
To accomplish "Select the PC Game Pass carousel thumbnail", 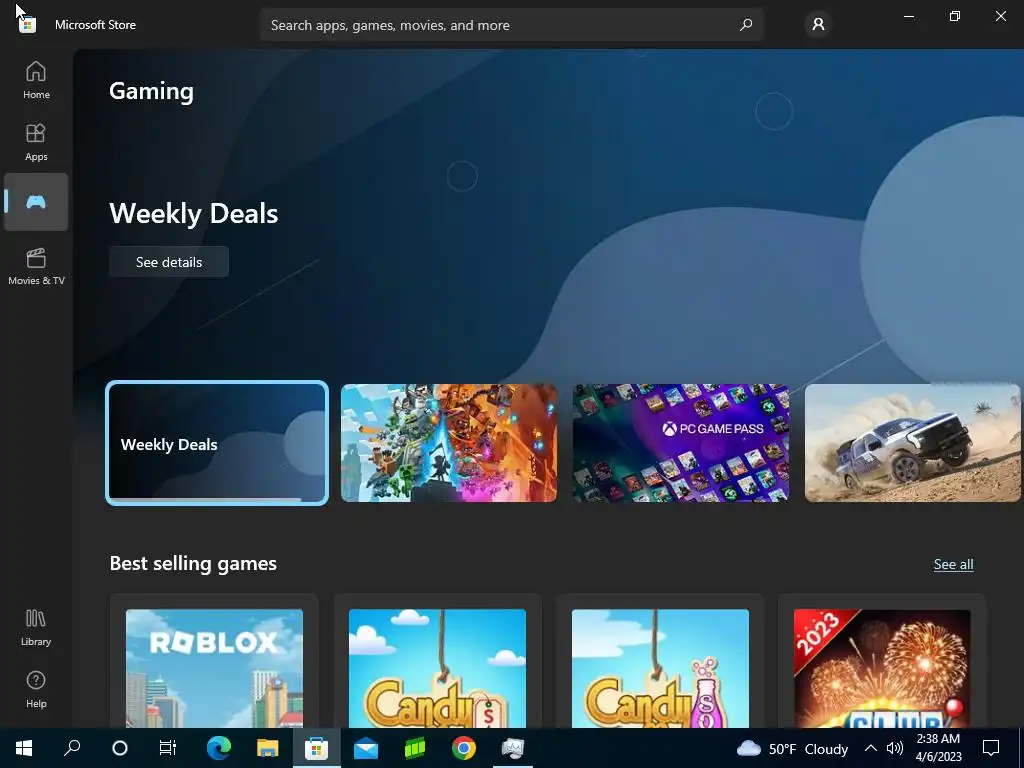I will (x=680, y=443).
